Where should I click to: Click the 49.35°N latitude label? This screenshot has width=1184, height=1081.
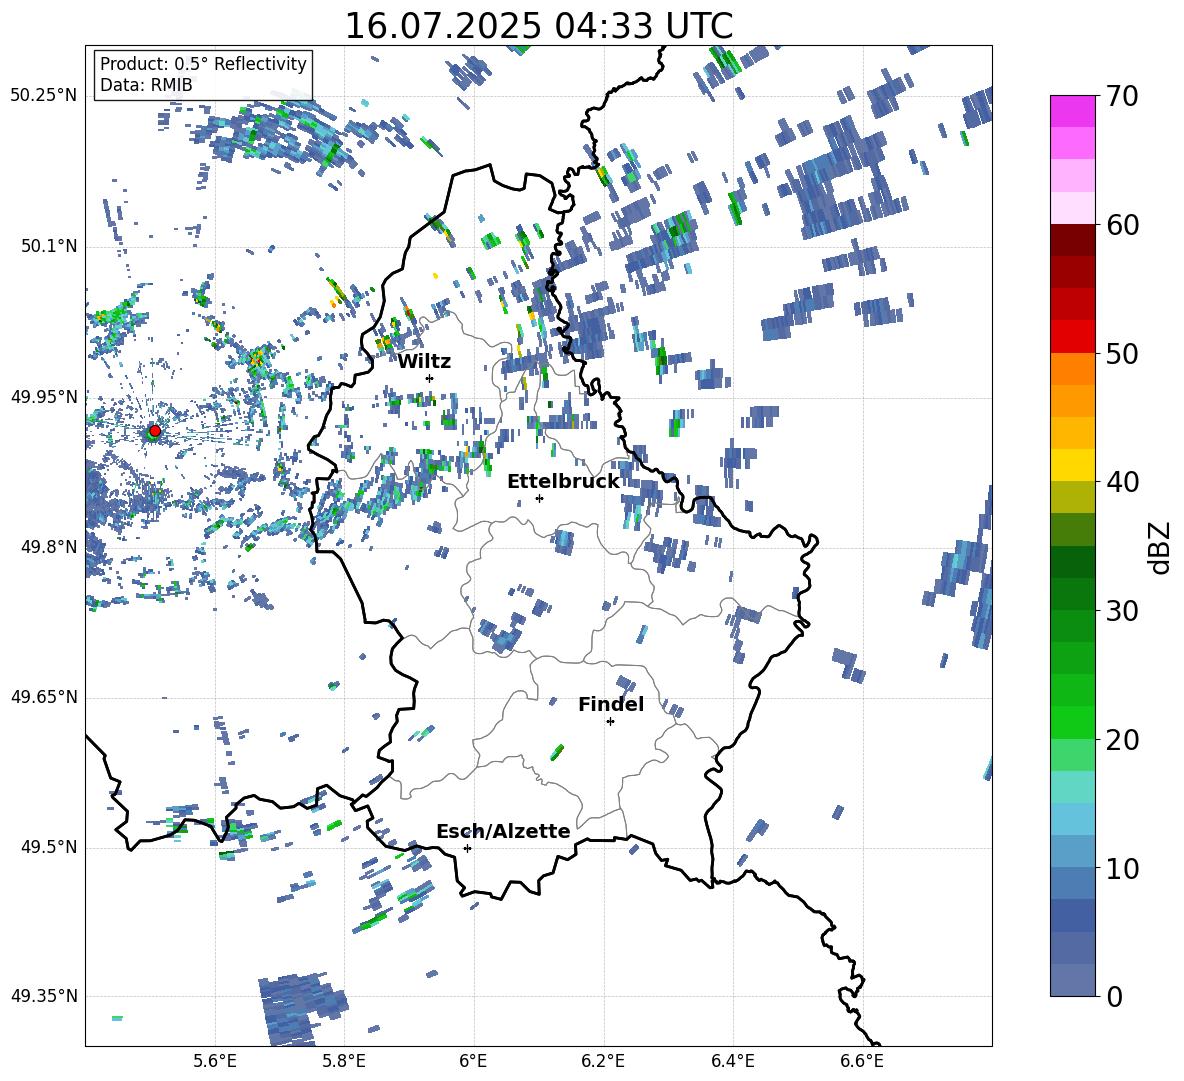44,996
